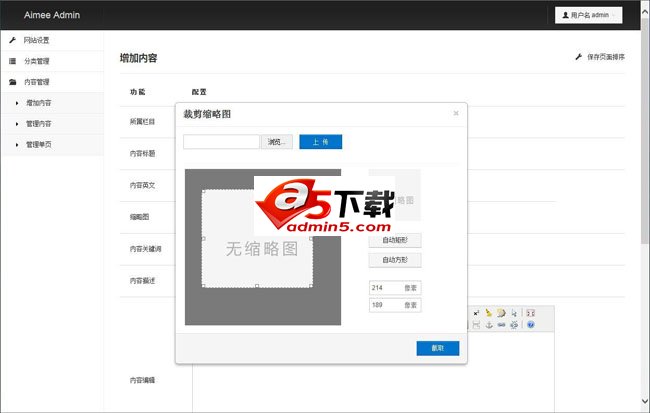Viewport: 650px width, 413px height.
Task: Click the wrench icon beside 网站设置
Action: (x=12, y=40)
